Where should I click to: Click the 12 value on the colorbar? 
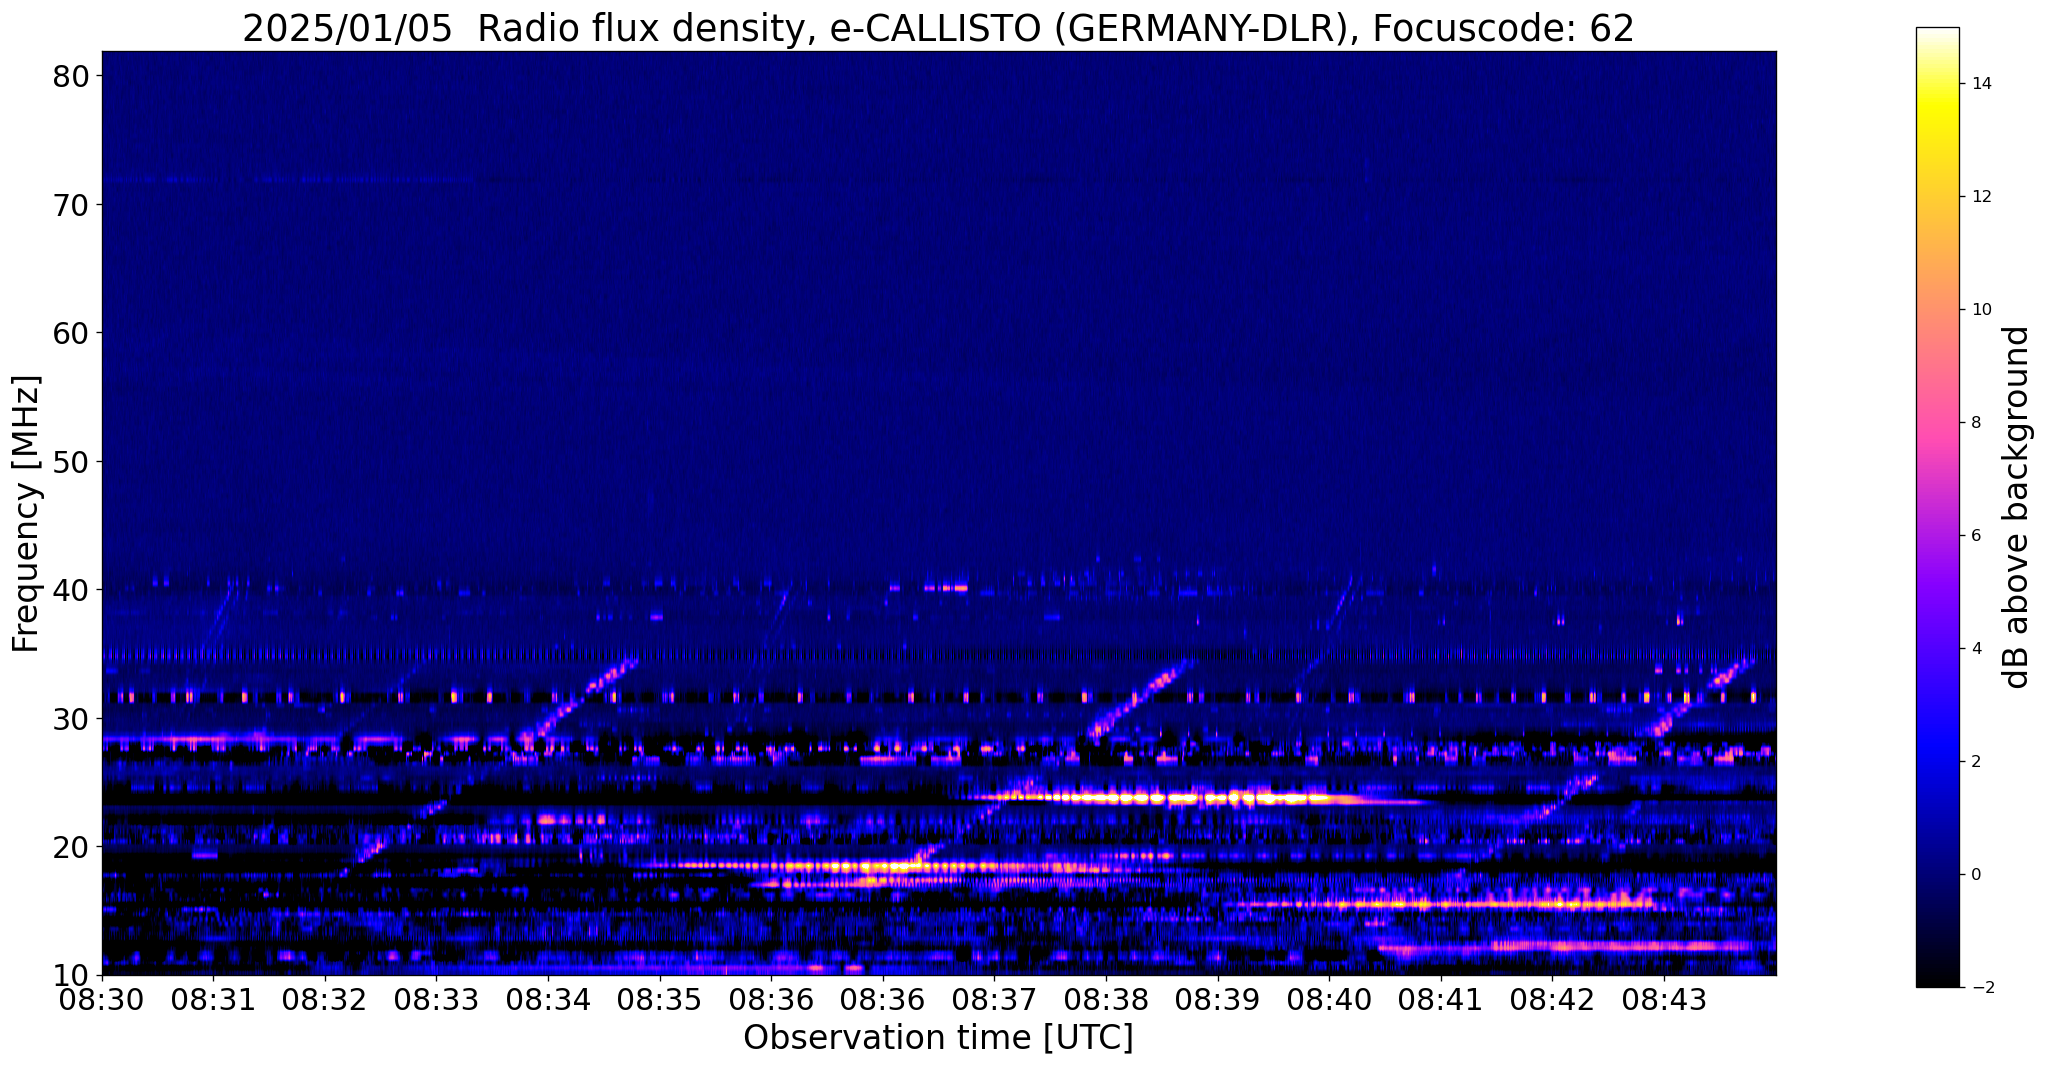(x=1980, y=197)
